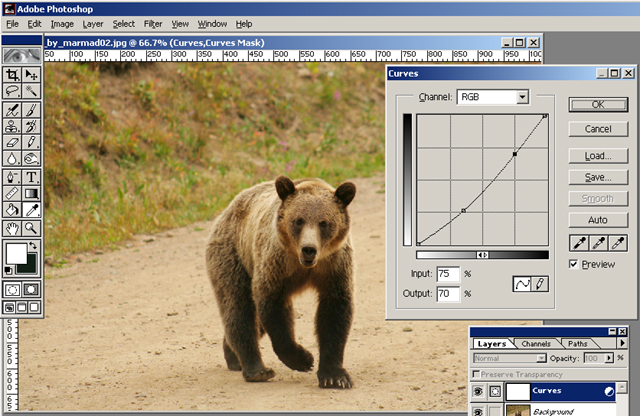Viewport: 640px width, 416px height.
Task: Uncheck the Preview checkbox
Action: pyautogui.click(x=573, y=264)
